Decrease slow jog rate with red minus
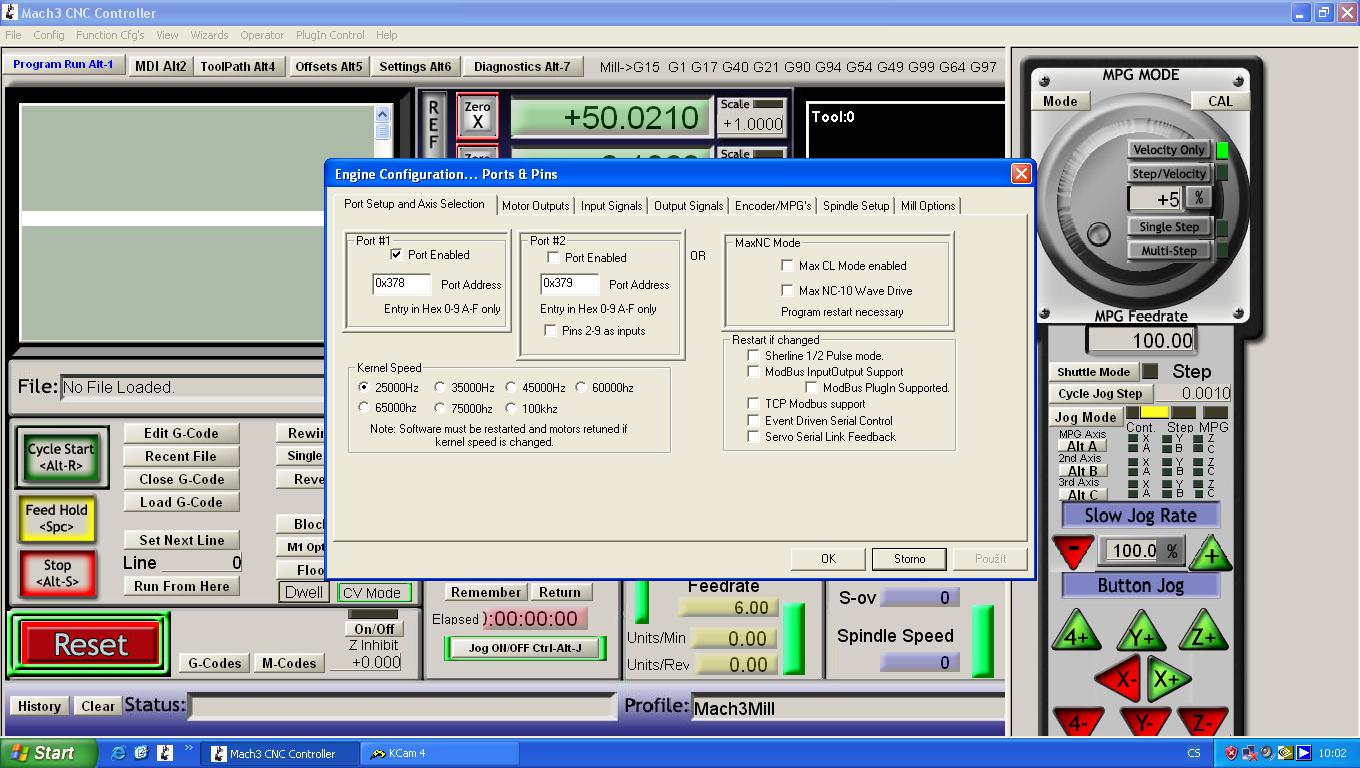Screen dimensions: 1360x768 pos(1073,551)
